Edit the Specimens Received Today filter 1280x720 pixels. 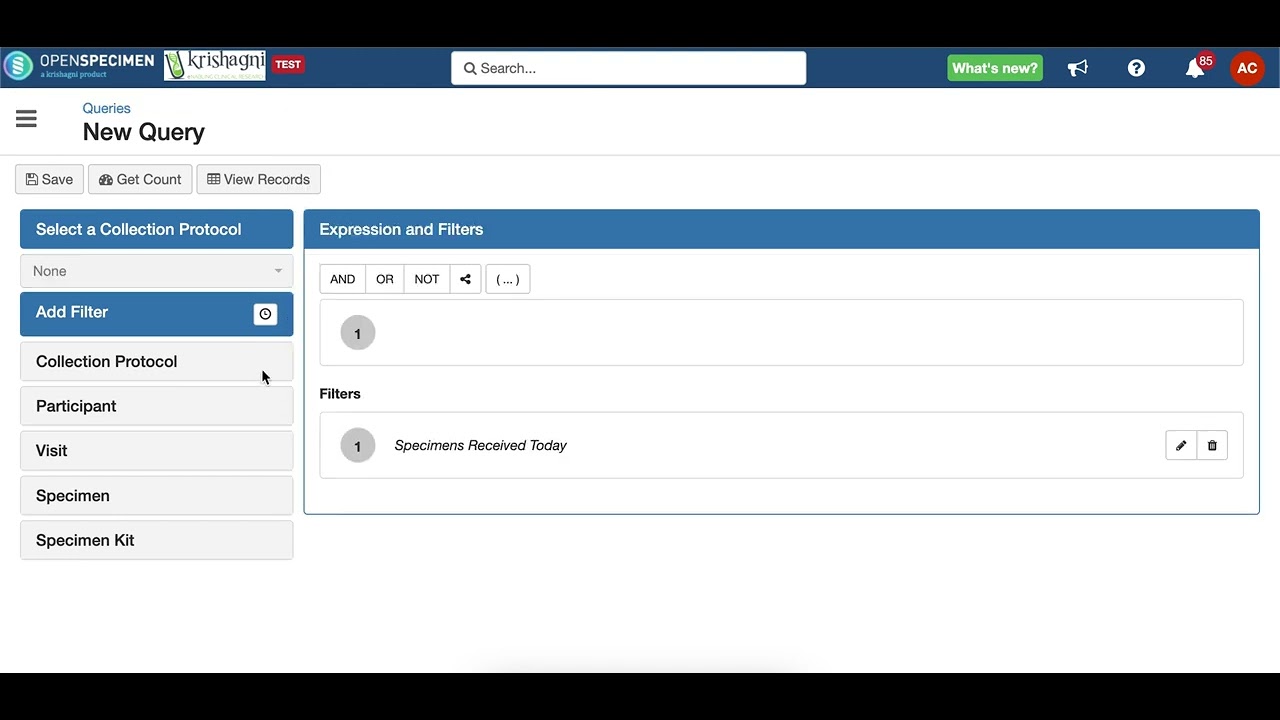click(1181, 445)
